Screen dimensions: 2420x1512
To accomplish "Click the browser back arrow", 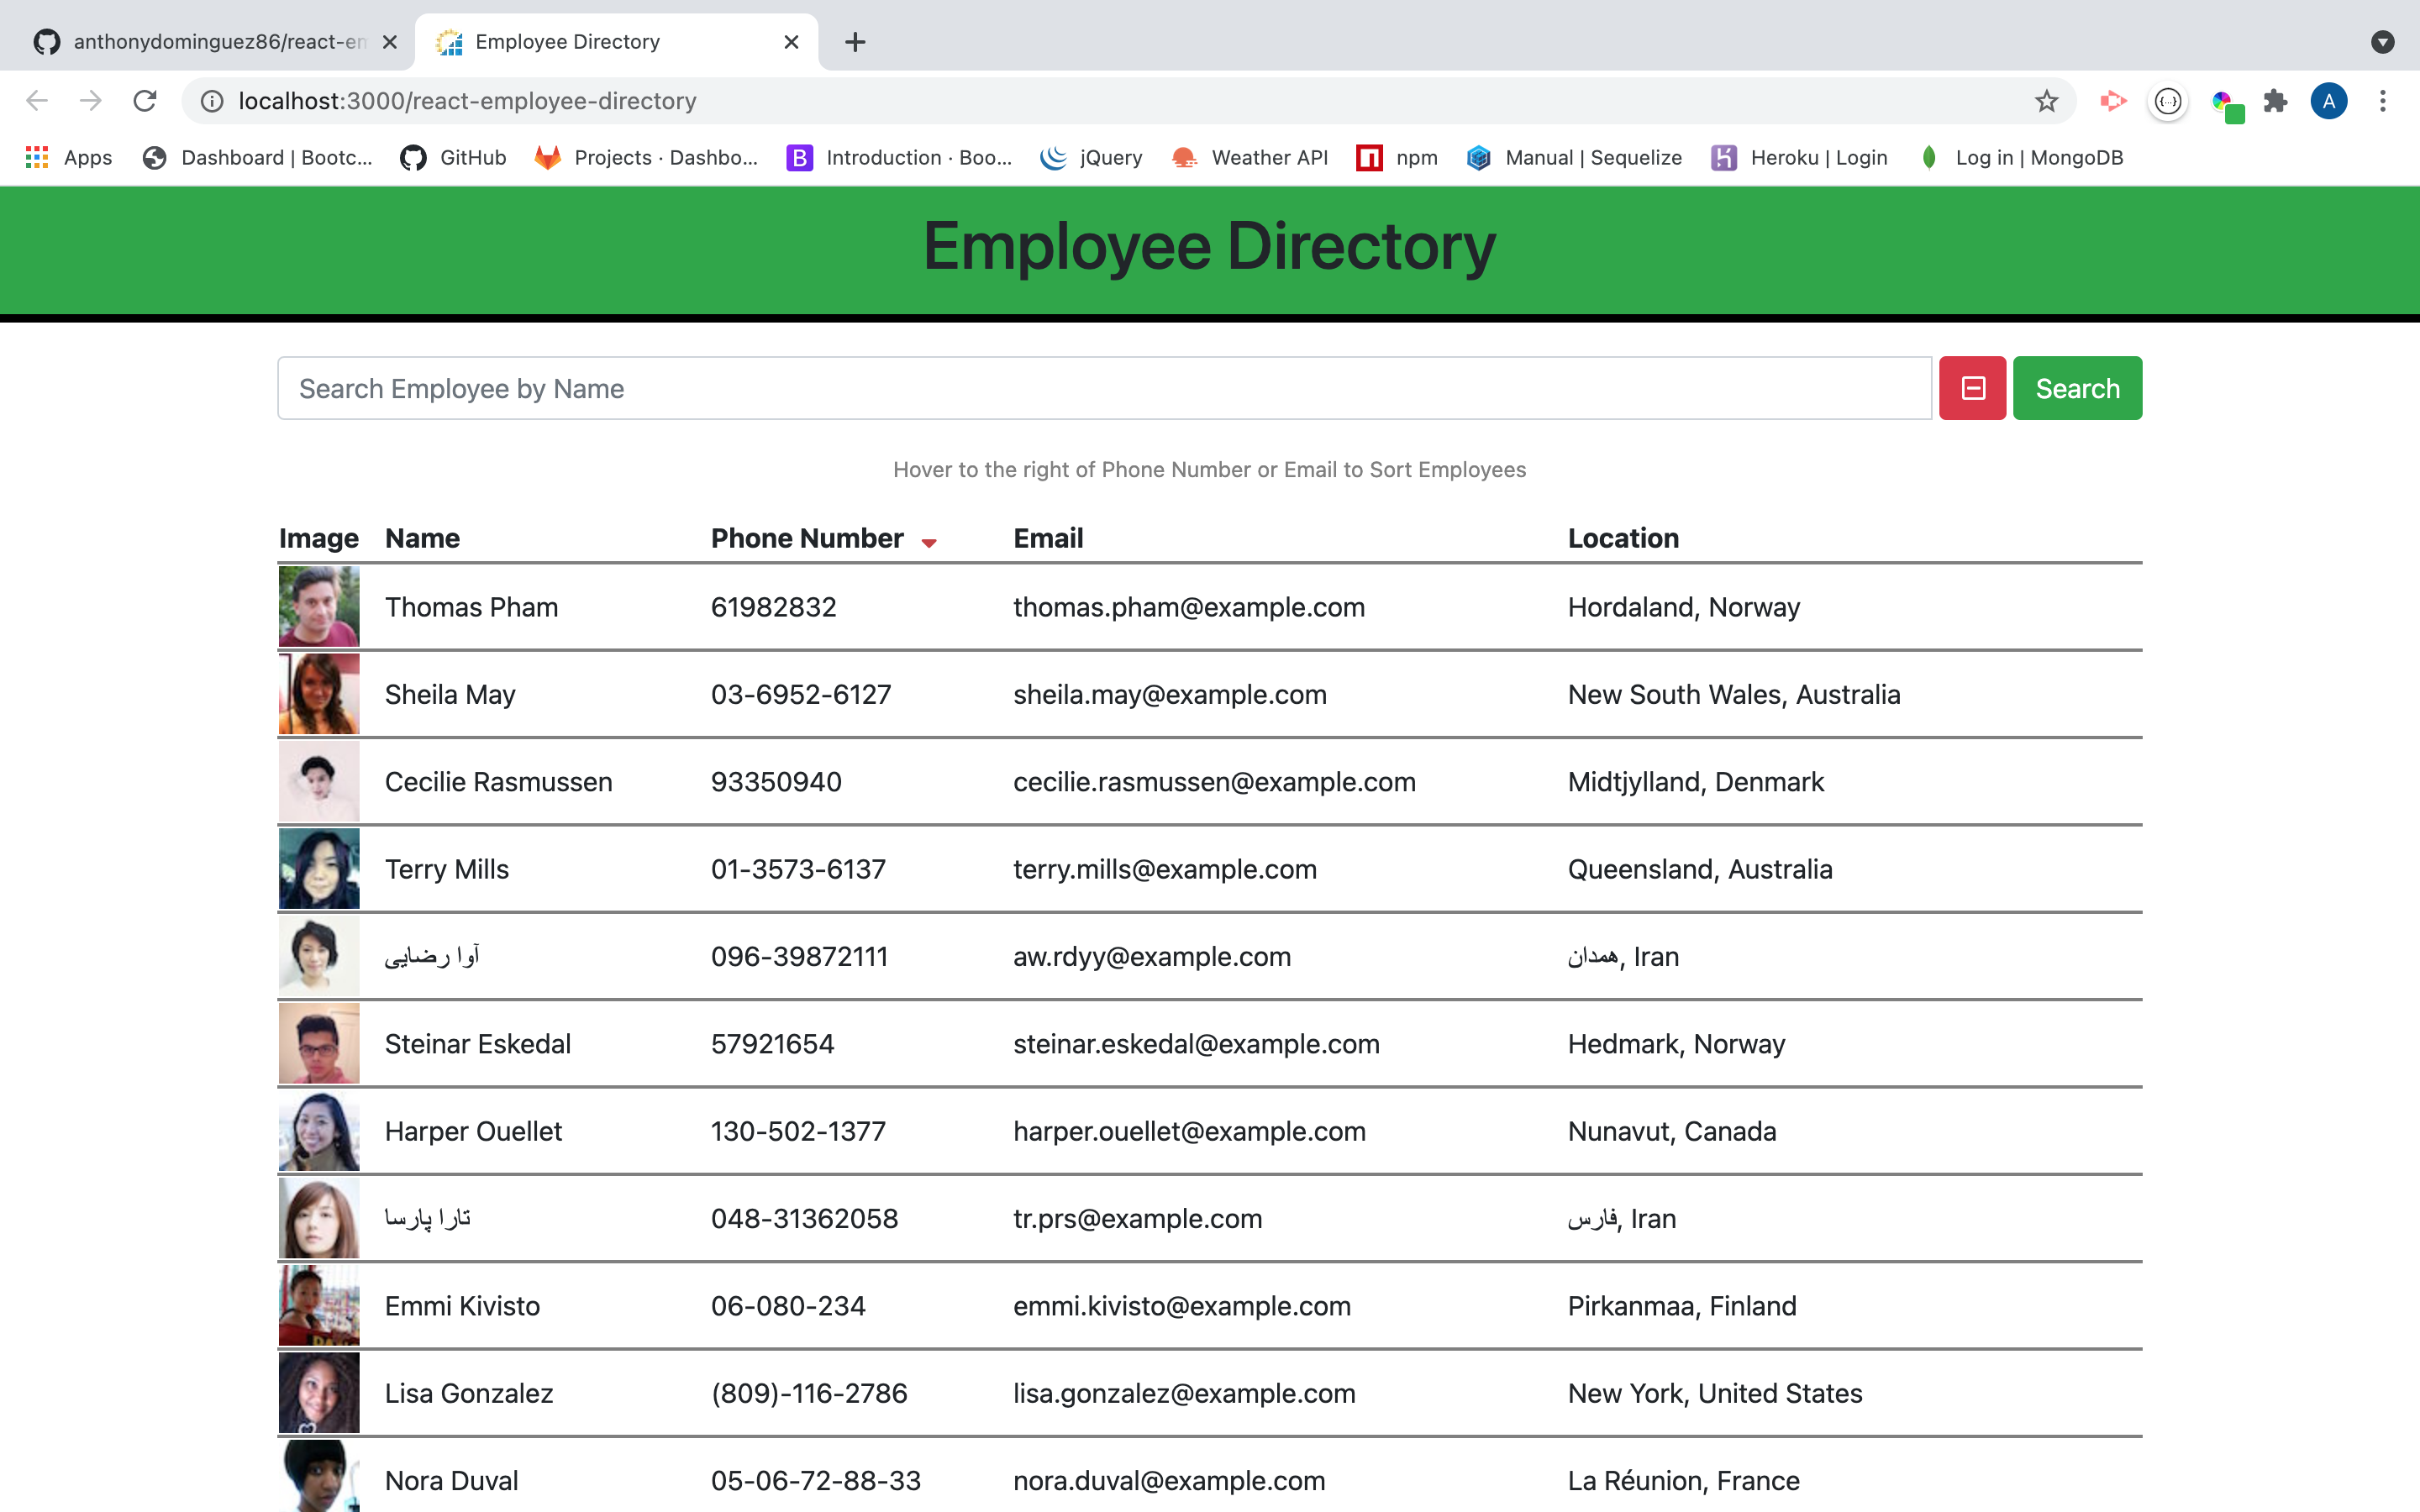I will [37, 101].
